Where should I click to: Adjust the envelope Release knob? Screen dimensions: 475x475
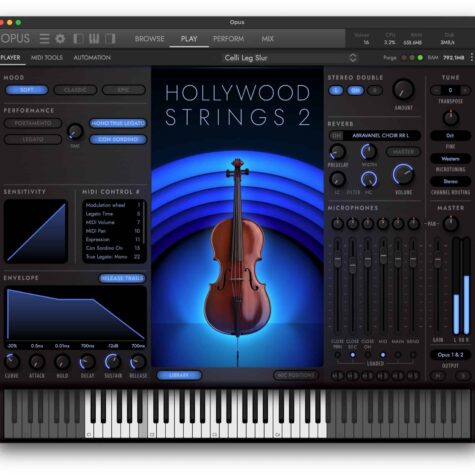(x=138, y=362)
